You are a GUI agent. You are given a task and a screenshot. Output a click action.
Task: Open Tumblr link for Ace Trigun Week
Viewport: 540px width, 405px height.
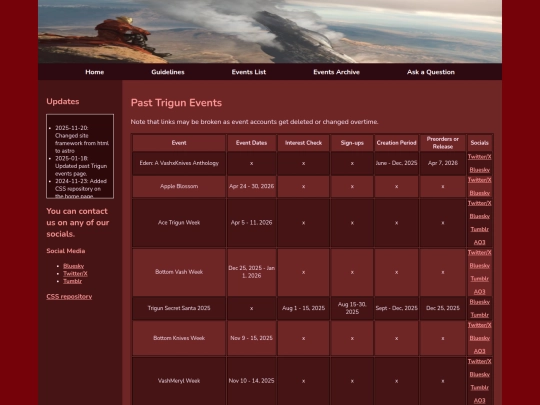point(479,229)
